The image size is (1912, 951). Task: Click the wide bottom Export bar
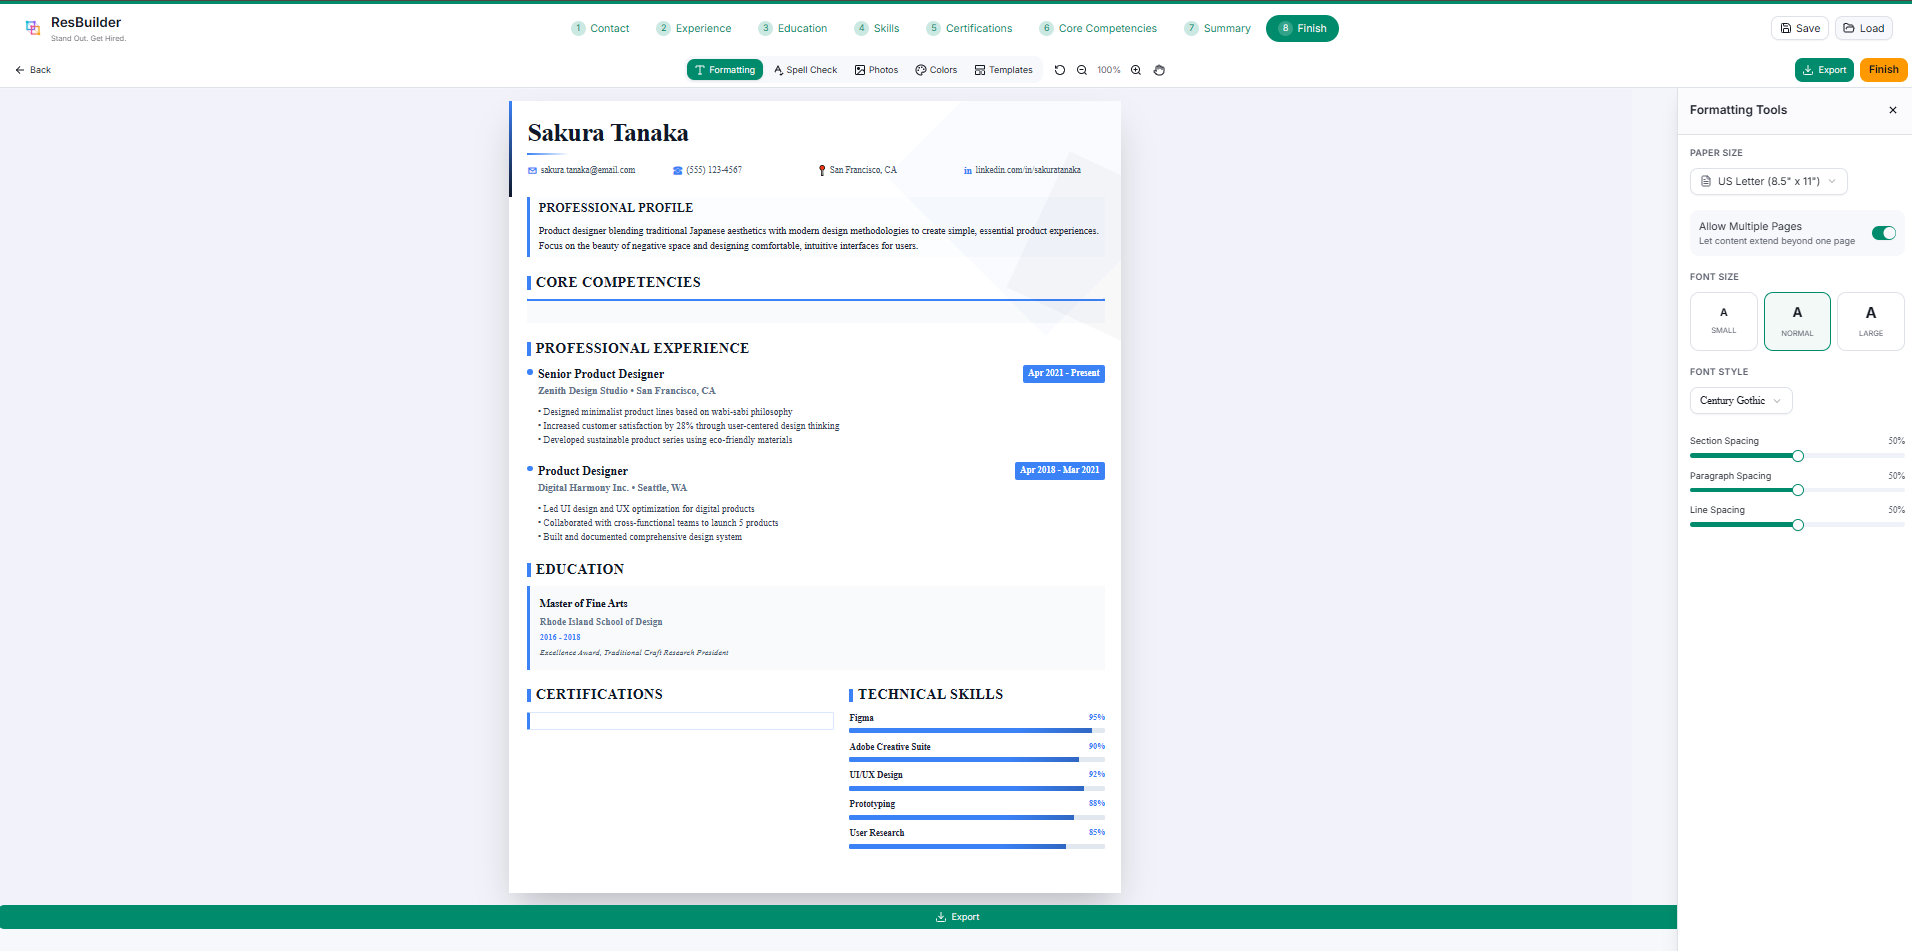(x=838, y=917)
